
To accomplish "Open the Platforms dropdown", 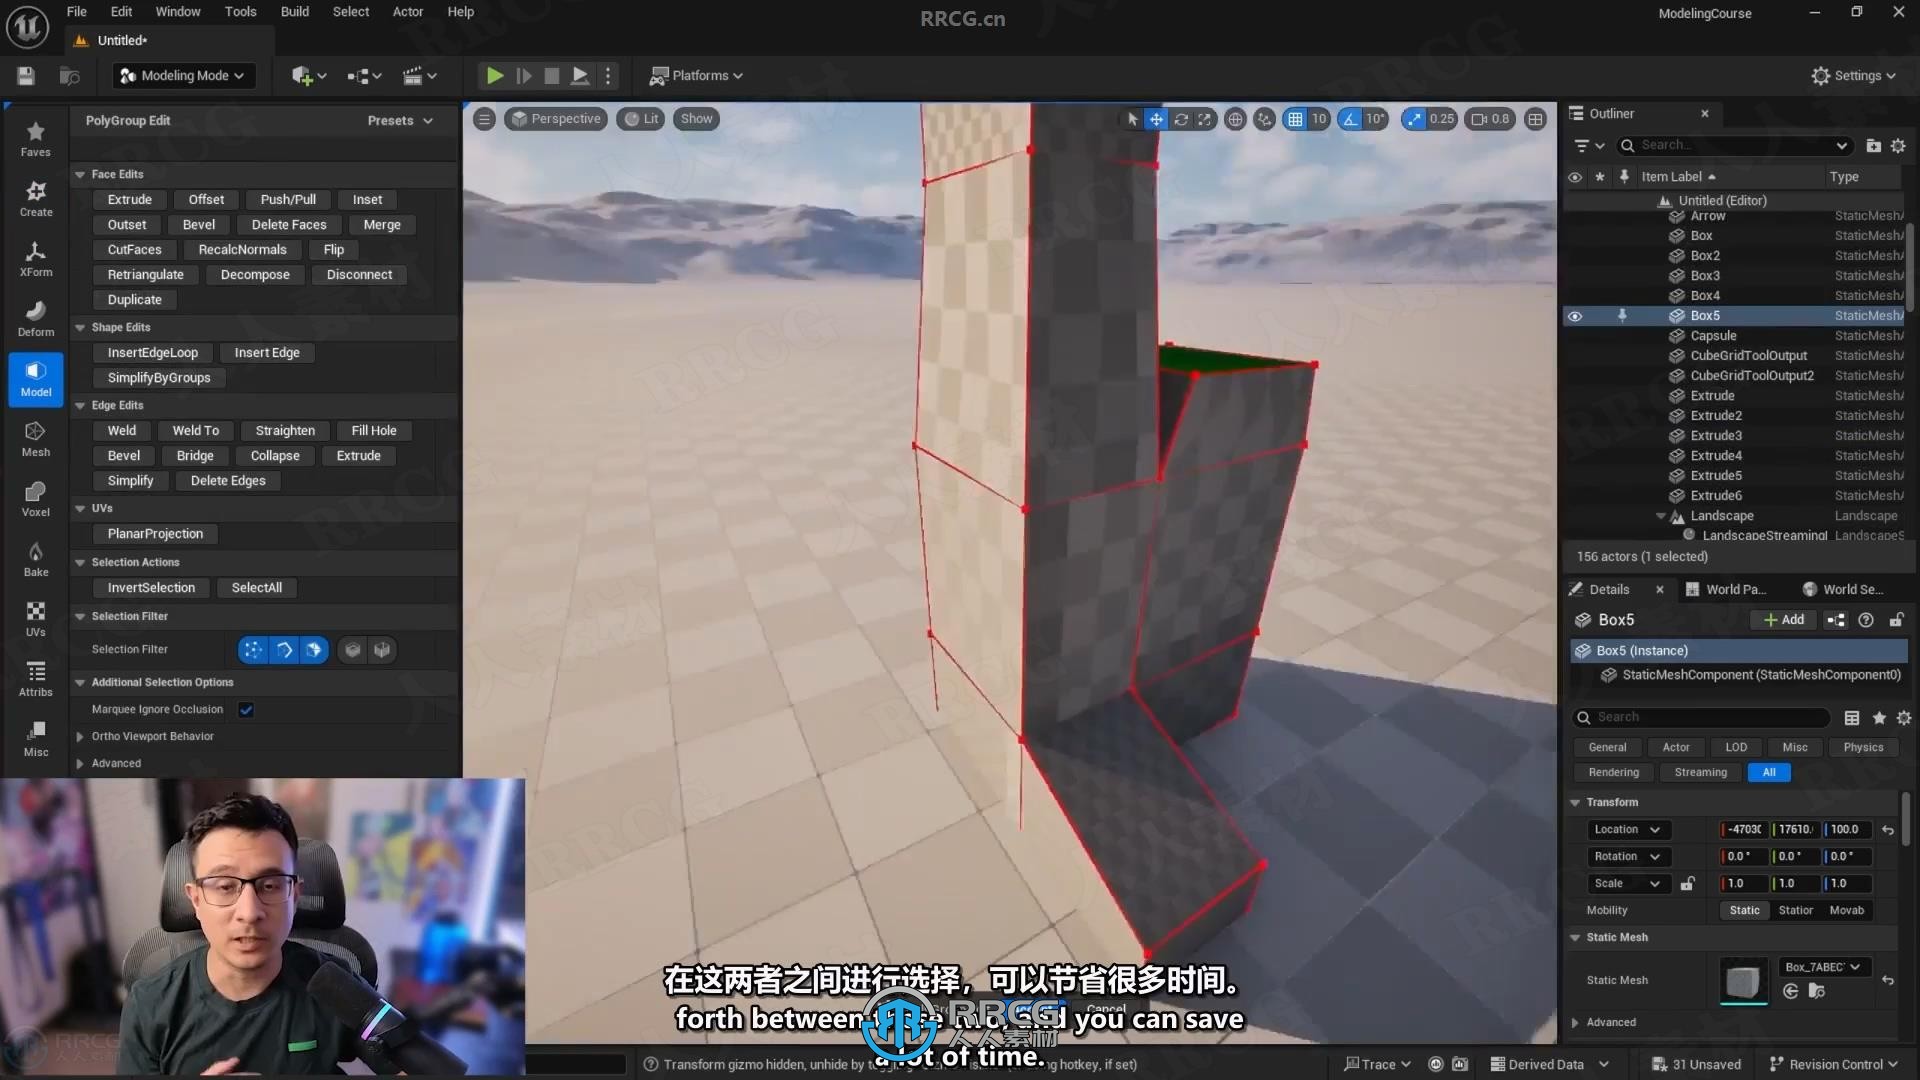I will pyautogui.click(x=697, y=76).
